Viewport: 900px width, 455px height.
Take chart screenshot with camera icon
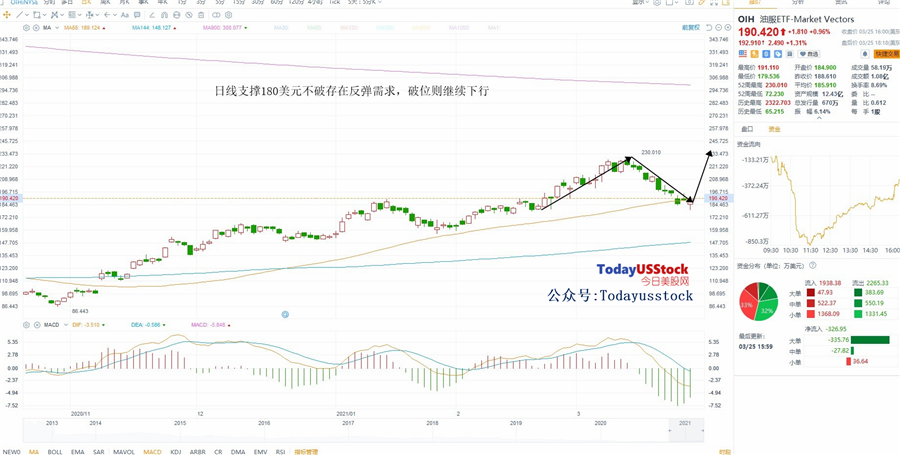pos(689,2)
